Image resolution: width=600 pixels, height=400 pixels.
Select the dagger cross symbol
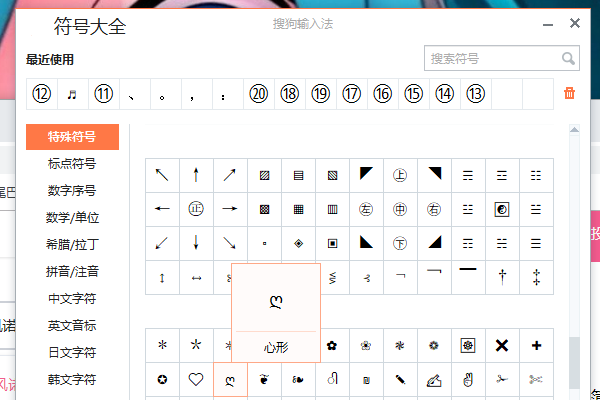pos(502,278)
